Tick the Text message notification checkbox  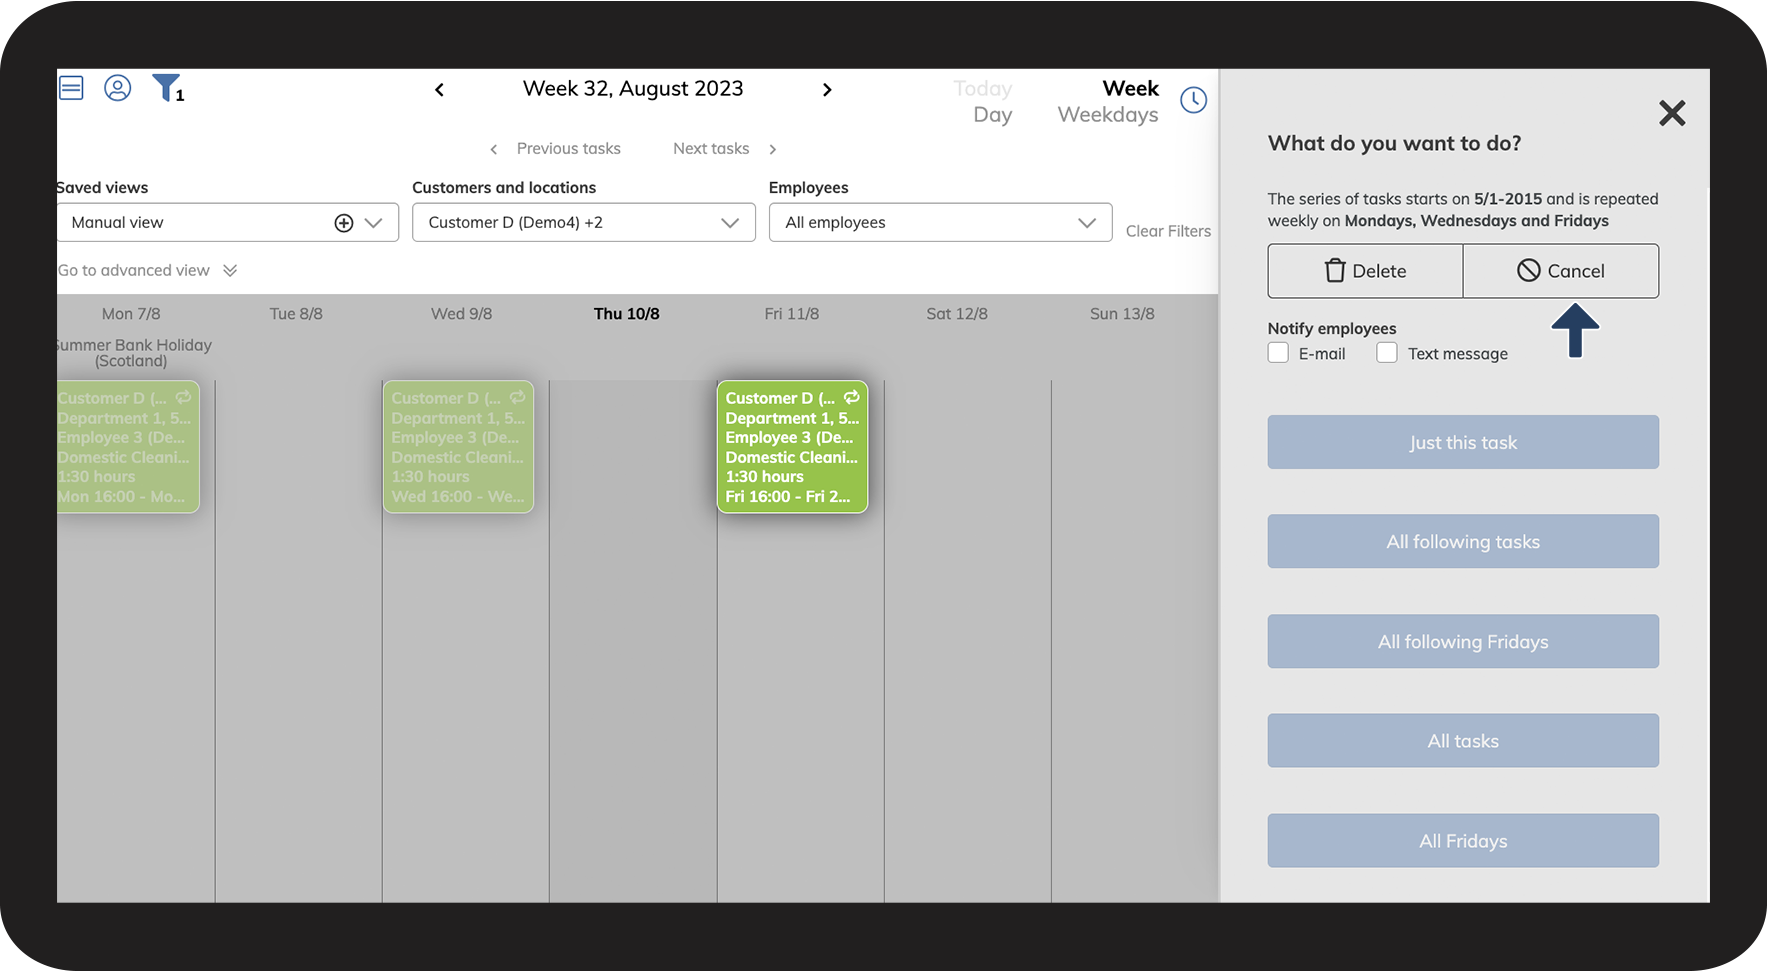1387,353
